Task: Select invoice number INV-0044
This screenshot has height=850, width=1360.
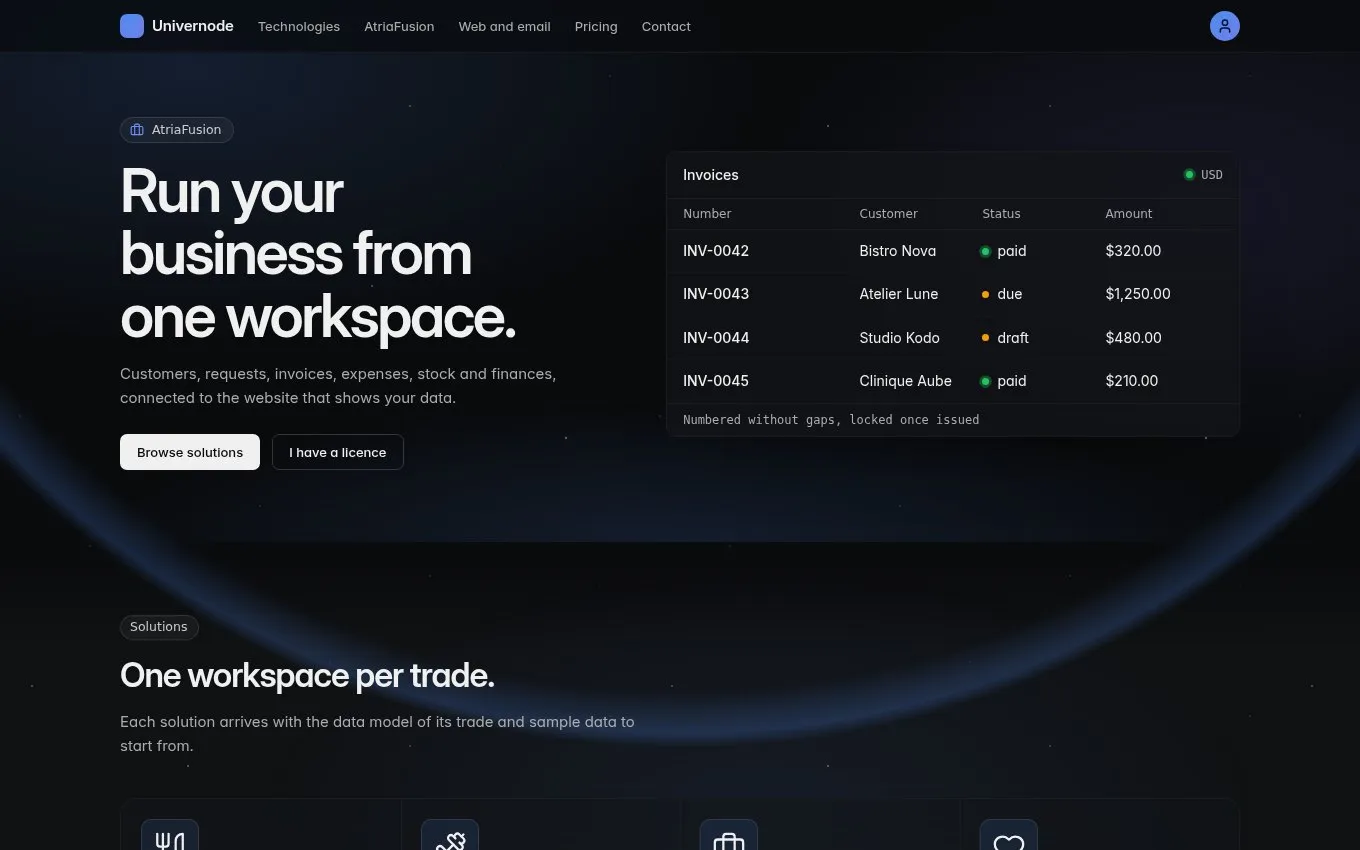Action: tap(716, 338)
